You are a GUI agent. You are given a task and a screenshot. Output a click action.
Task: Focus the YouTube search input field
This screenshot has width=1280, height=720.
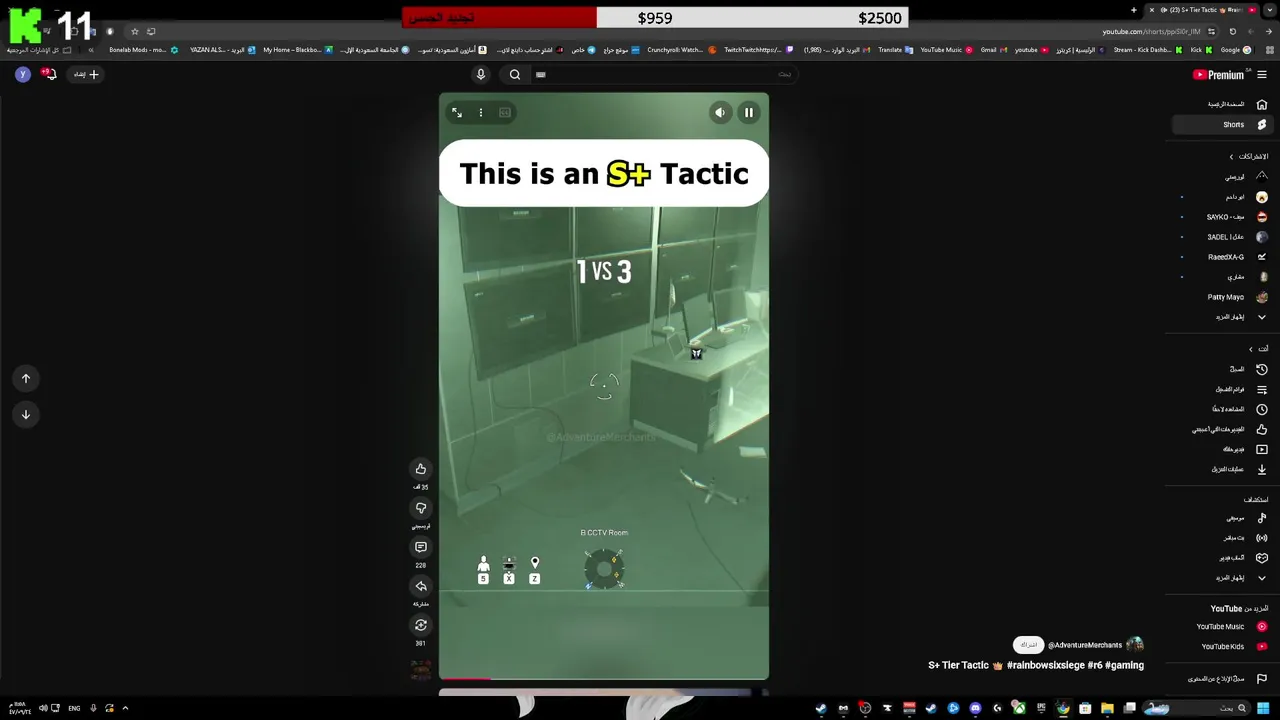(x=665, y=74)
